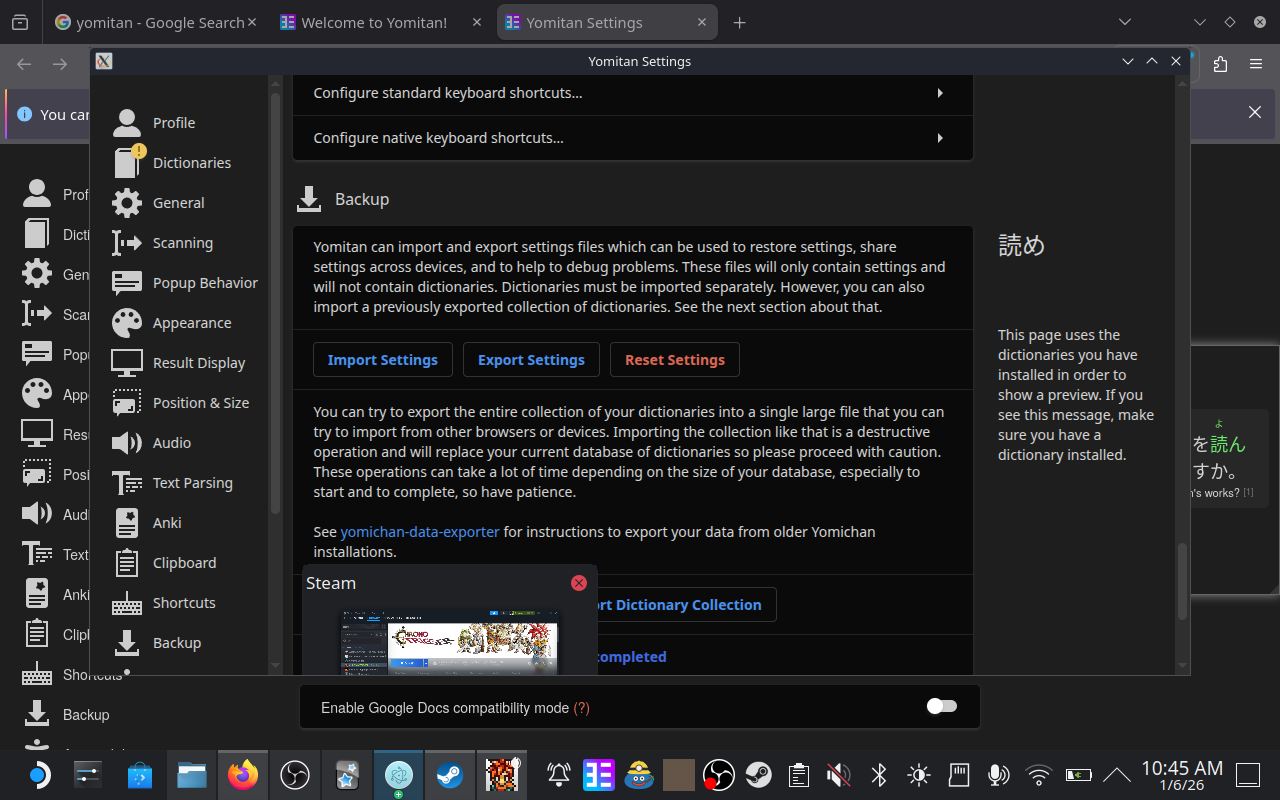Expand Configure native keyboard shortcuts
Screen dimensions: 1280x800
[632, 138]
